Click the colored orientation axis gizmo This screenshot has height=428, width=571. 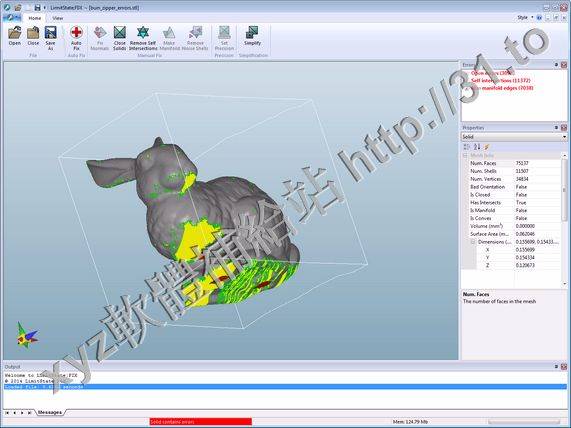[27, 335]
